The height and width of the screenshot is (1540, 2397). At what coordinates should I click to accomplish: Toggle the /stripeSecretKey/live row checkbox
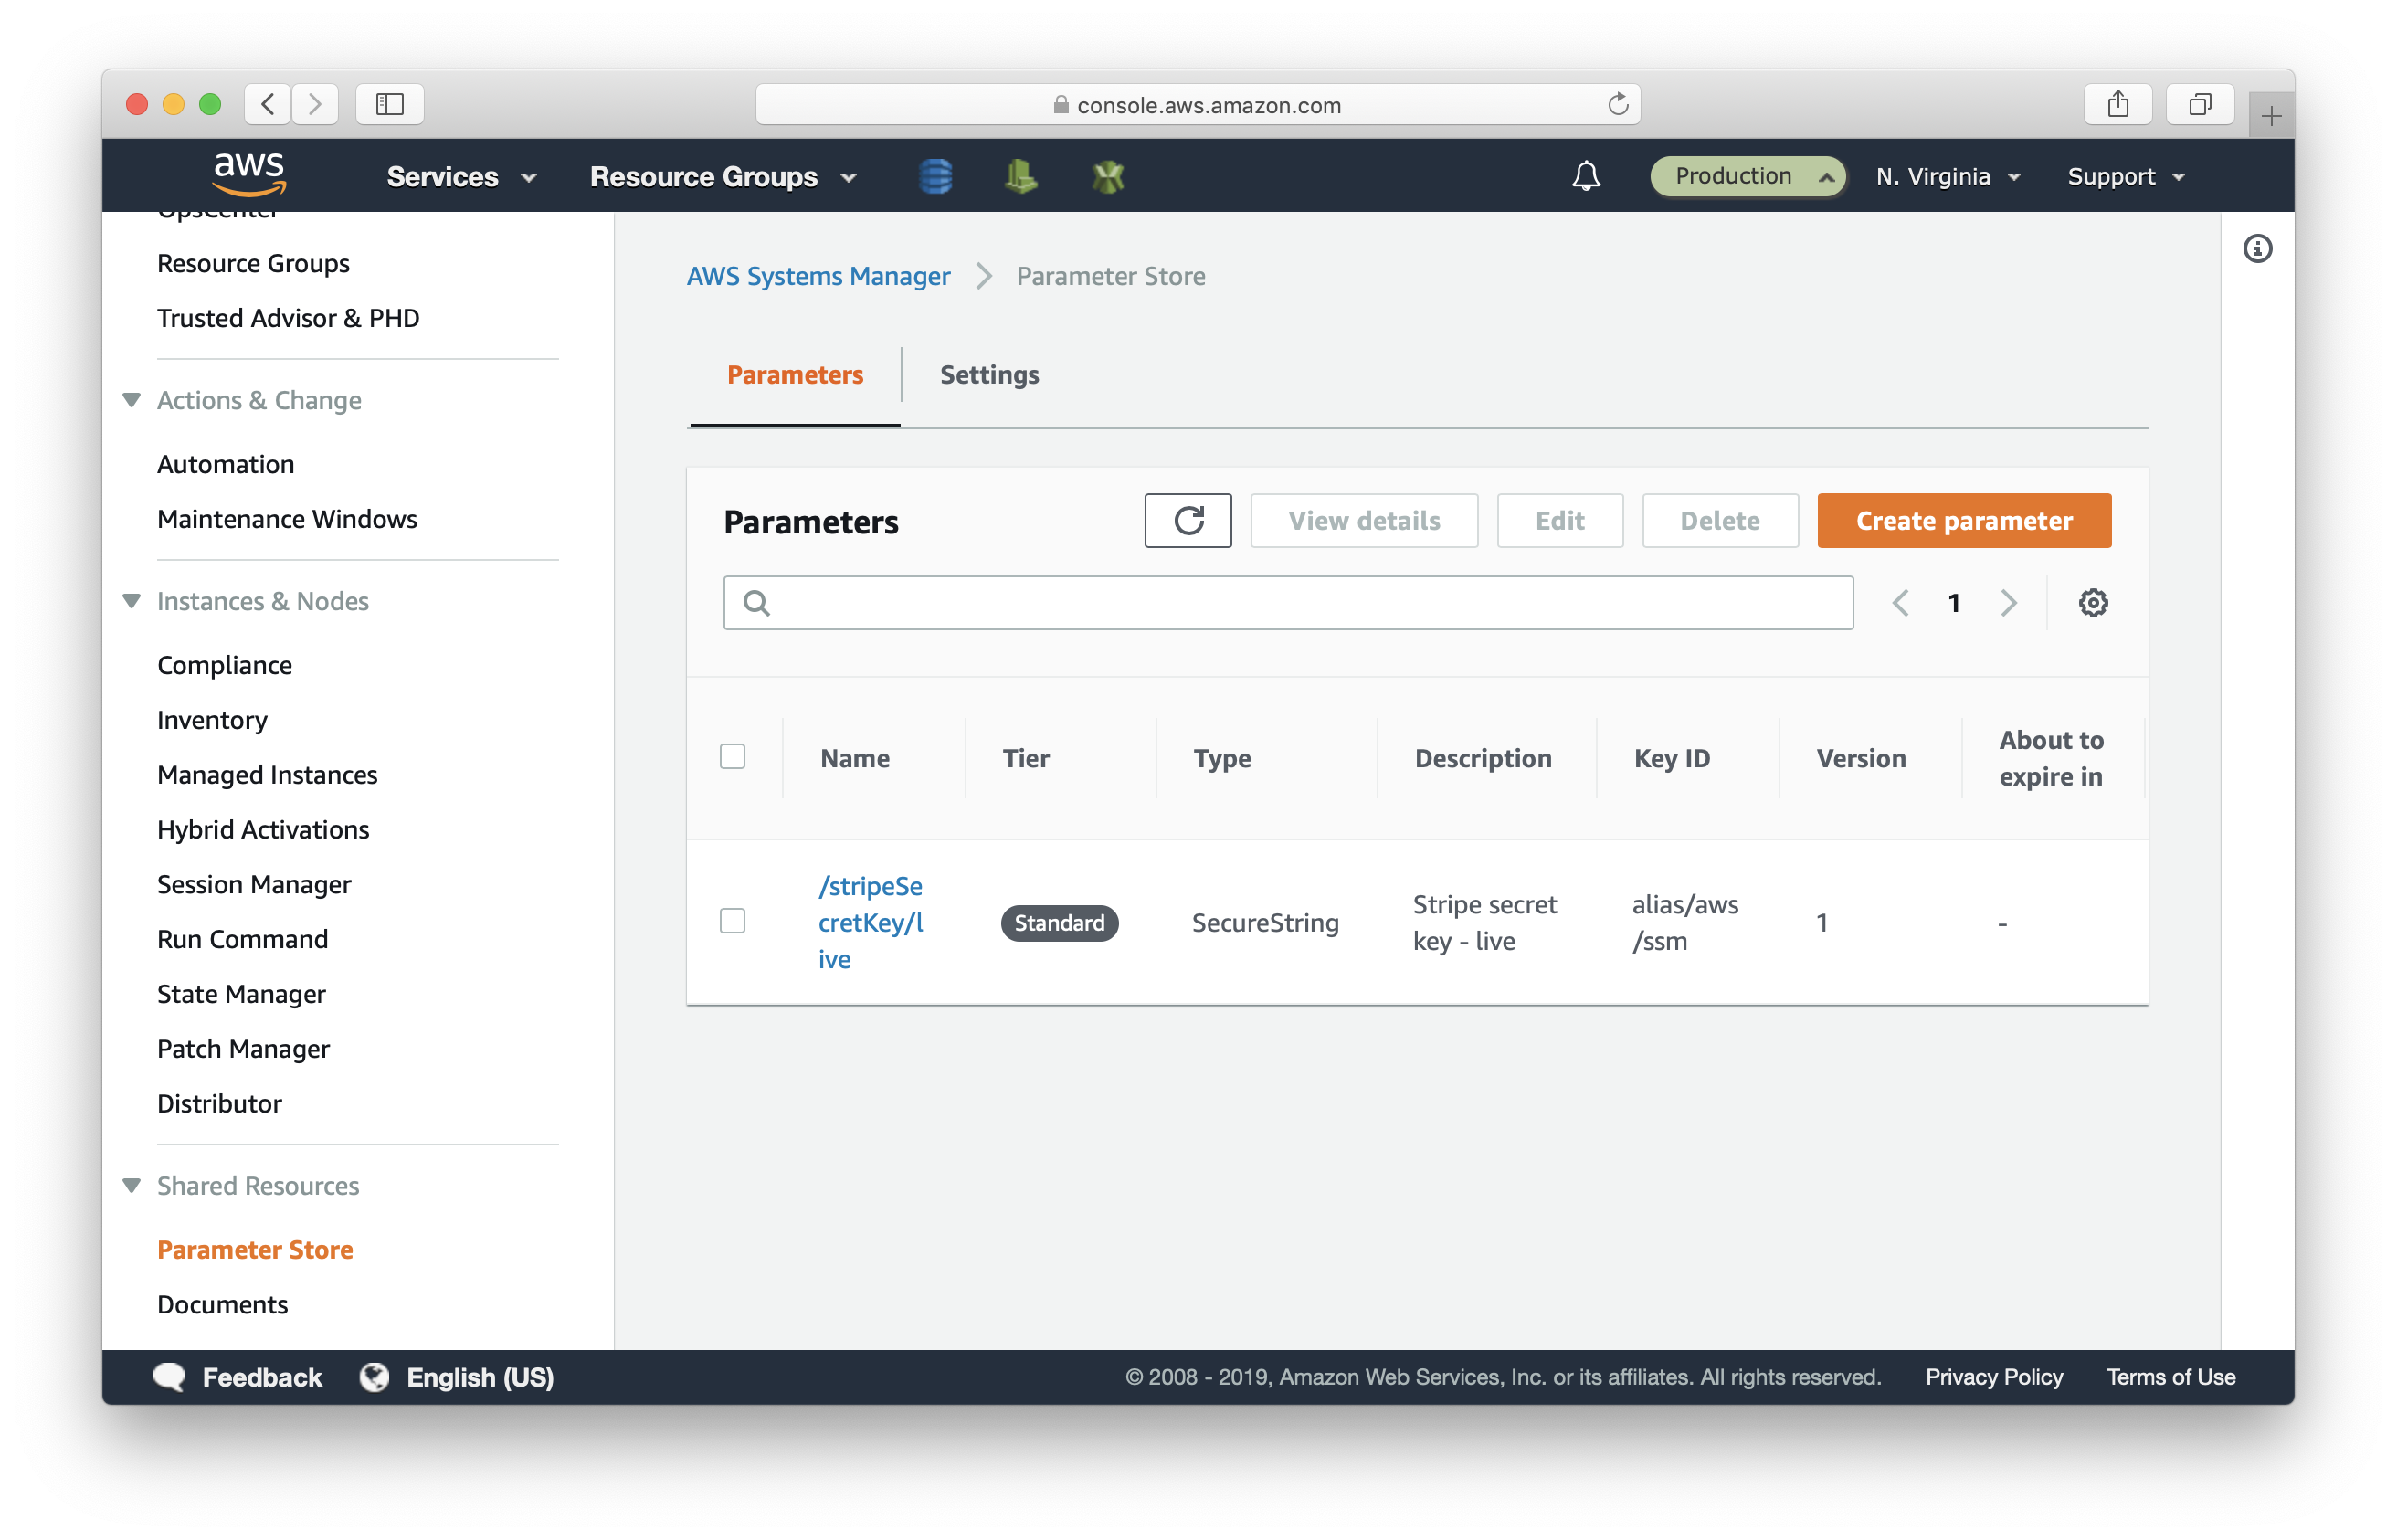[732, 920]
